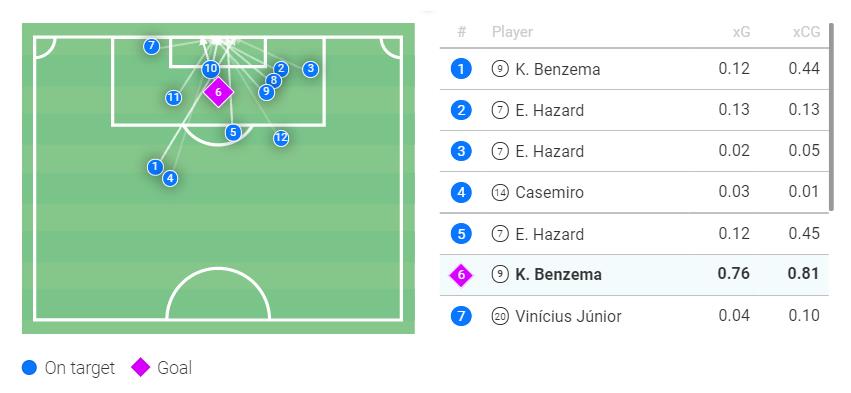The width and height of the screenshot is (851, 393).
Task: Click the Player column header
Action: point(512,32)
